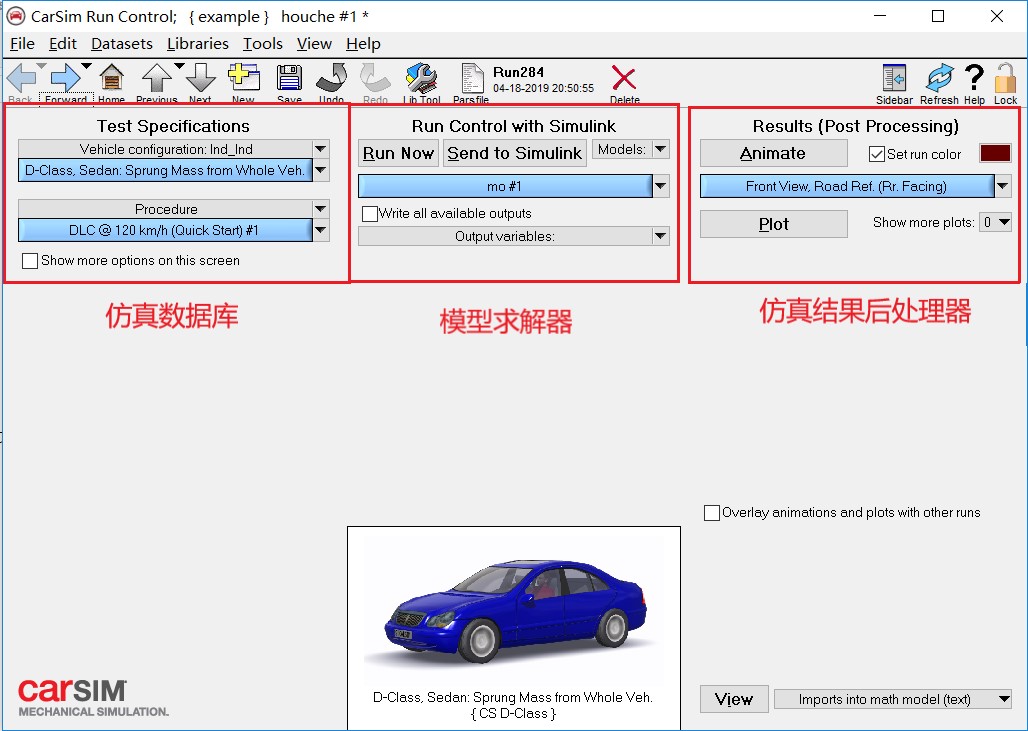The image size is (1028, 731).
Task: Expand the Models dropdown
Action: (631, 150)
